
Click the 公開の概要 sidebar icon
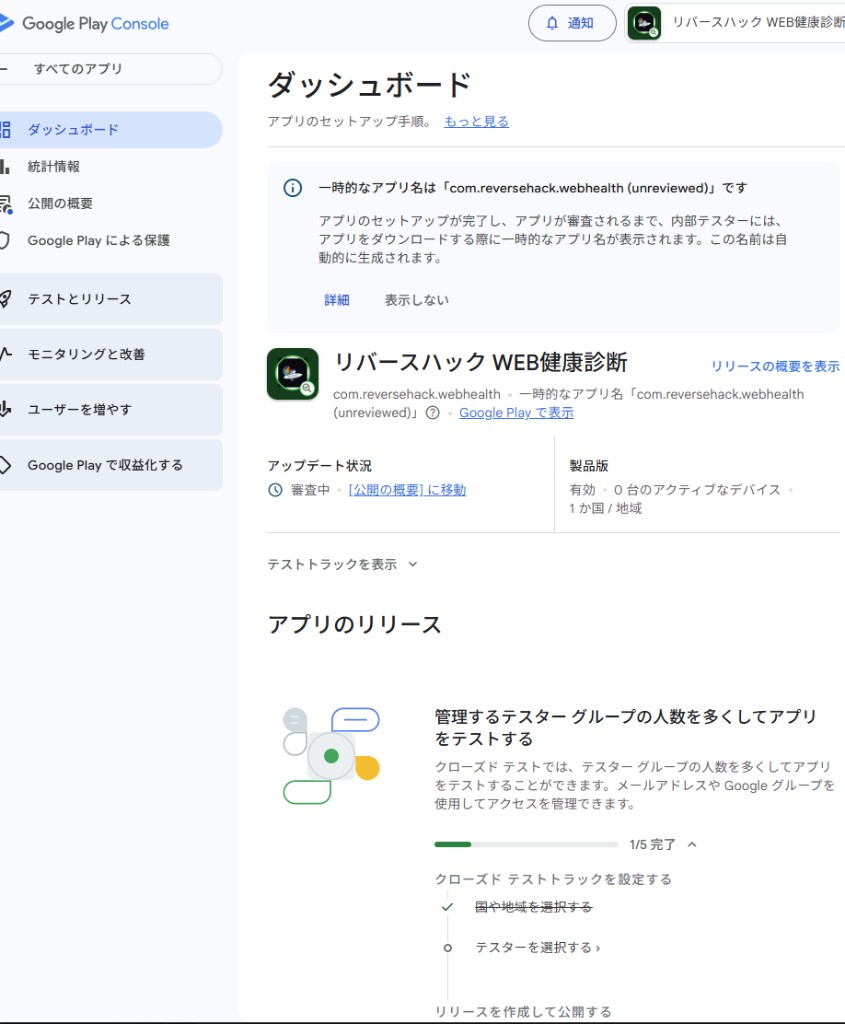[x=6, y=204]
